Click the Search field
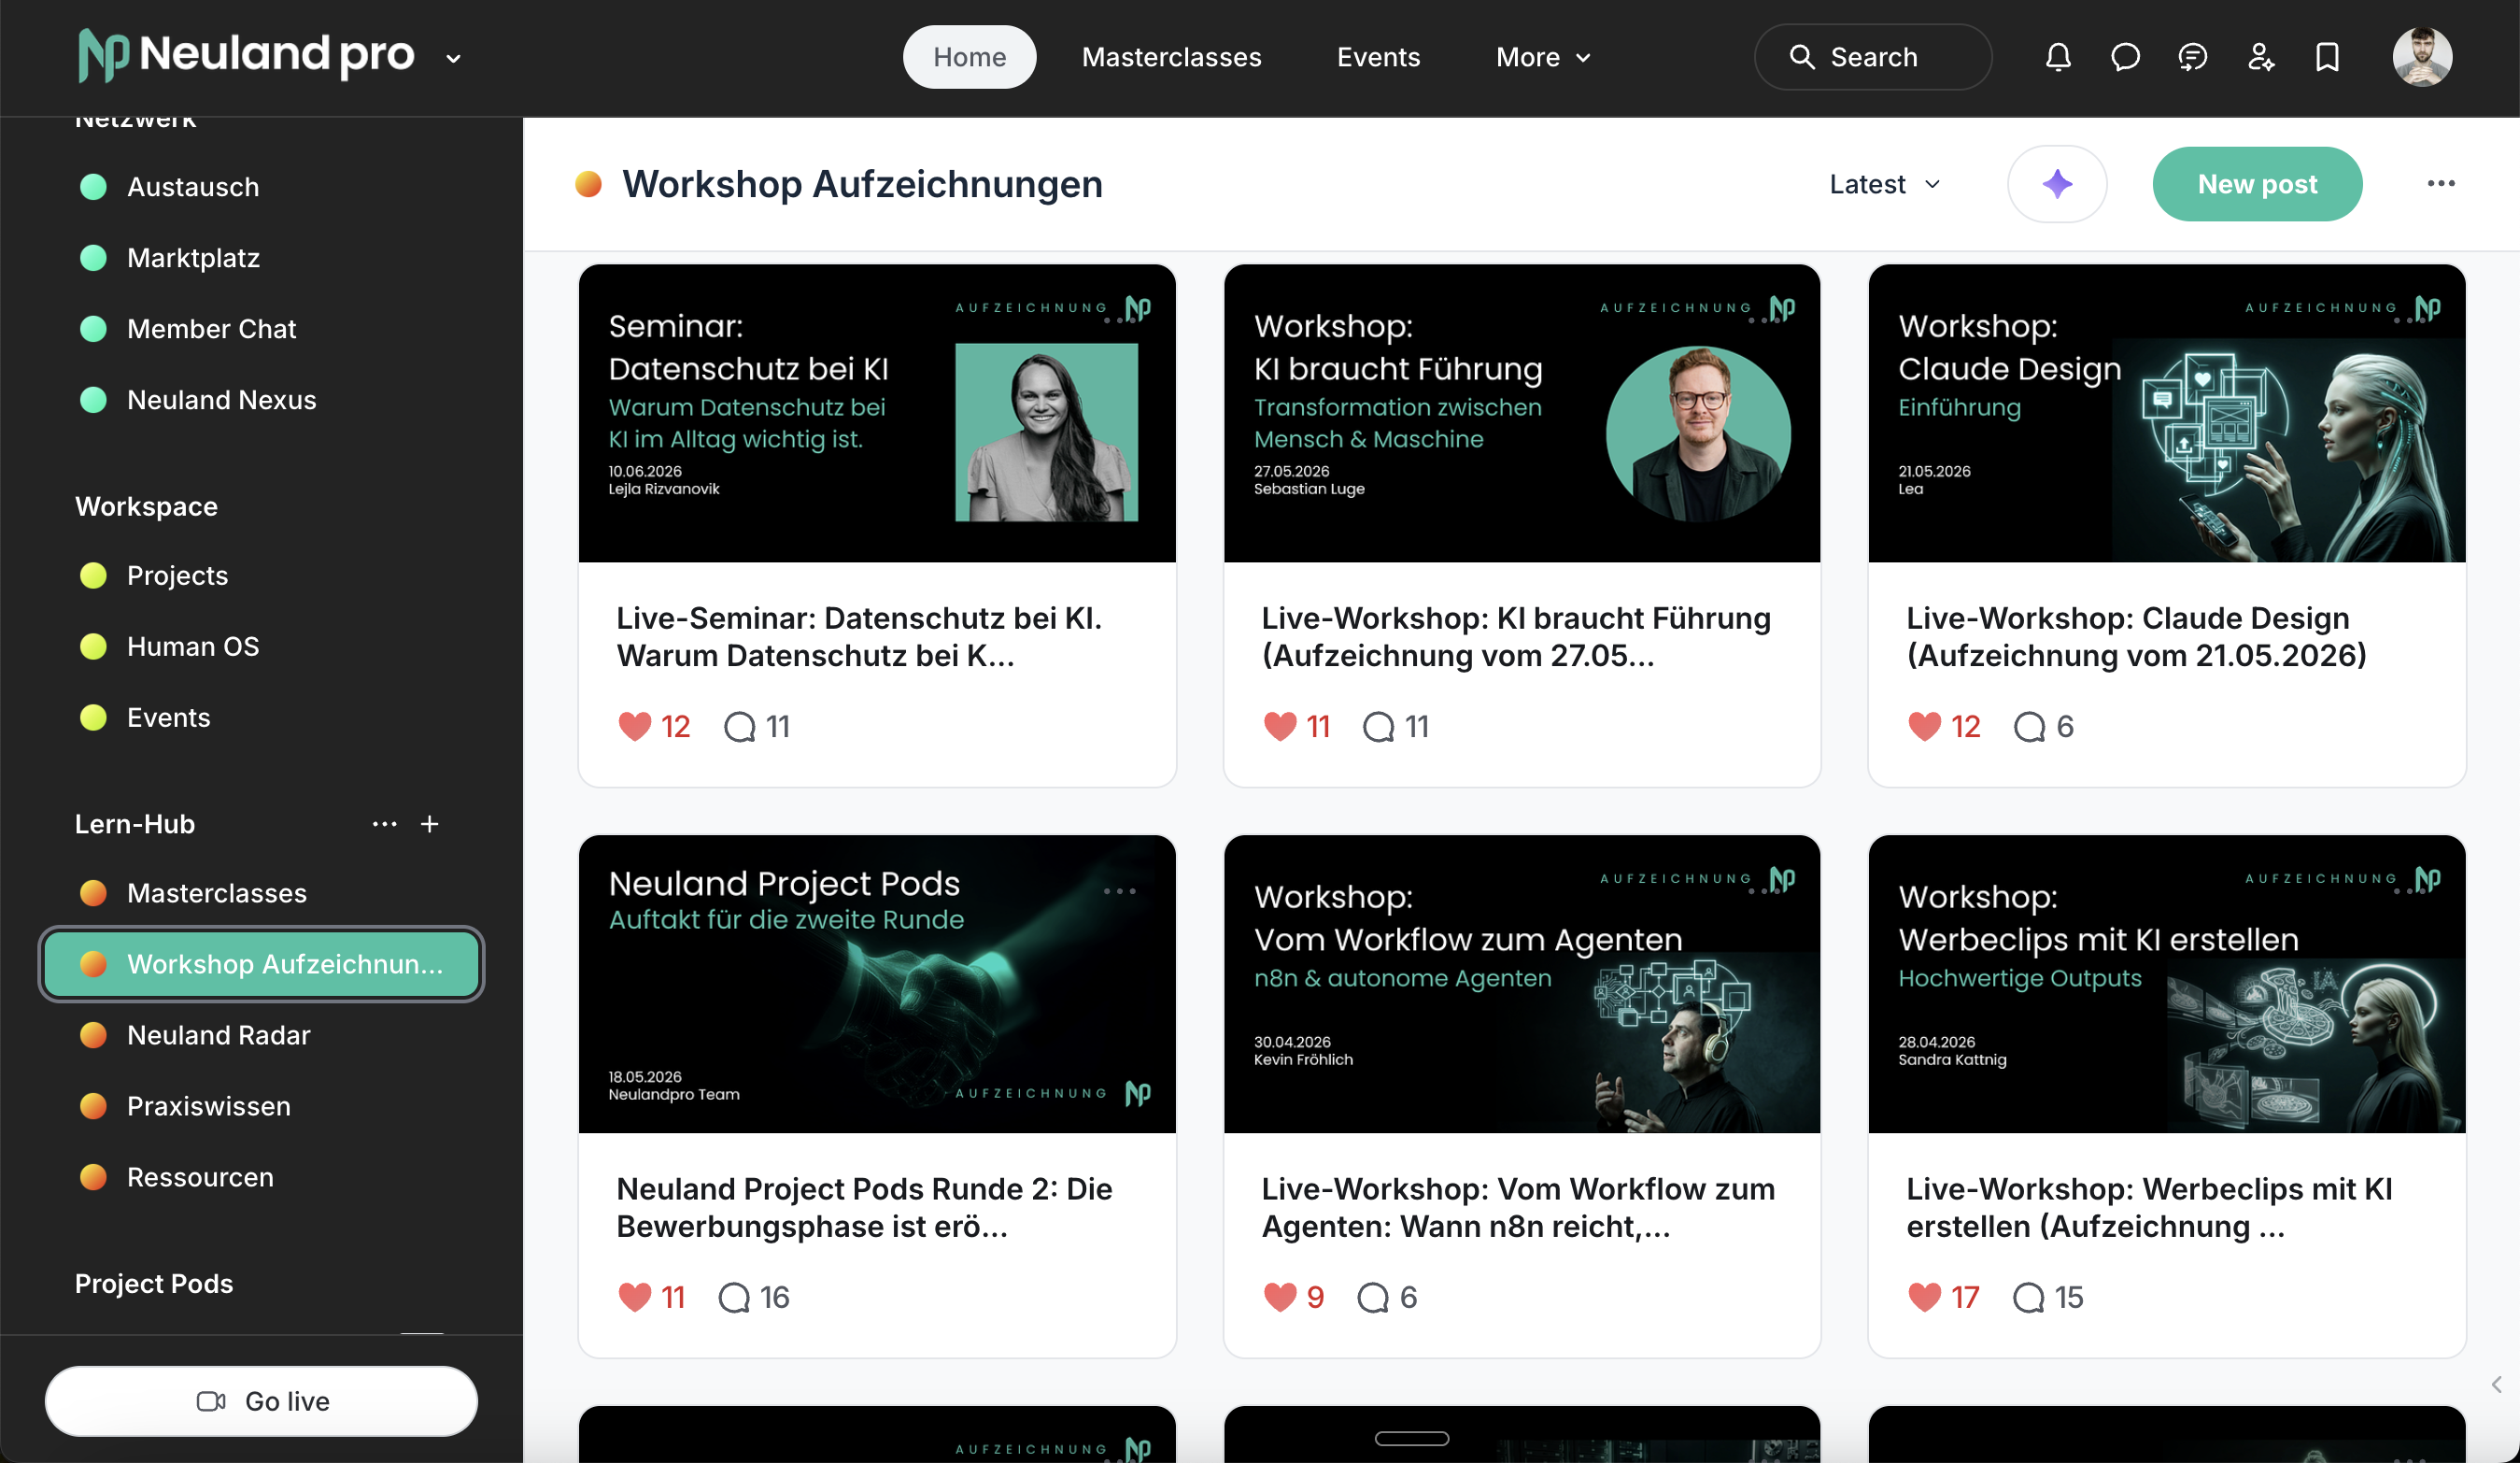The image size is (2520, 1463). click(x=1872, y=57)
